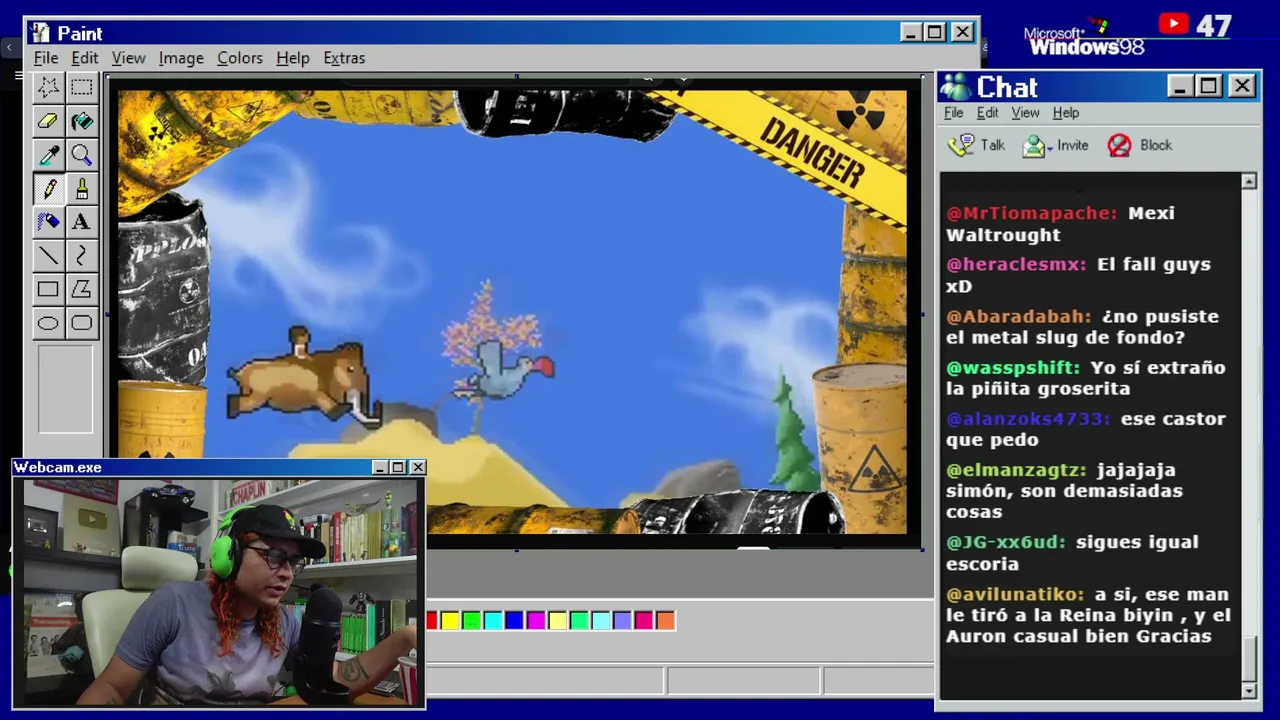This screenshot has width=1280, height=720.
Task: Pick the dark blue color swatch
Action: (514, 621)
